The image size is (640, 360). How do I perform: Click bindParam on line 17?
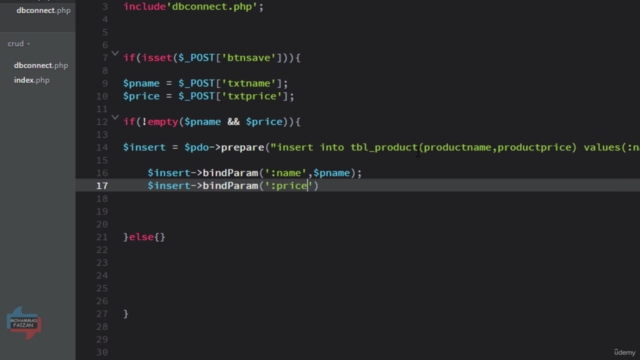coord(230,186)
